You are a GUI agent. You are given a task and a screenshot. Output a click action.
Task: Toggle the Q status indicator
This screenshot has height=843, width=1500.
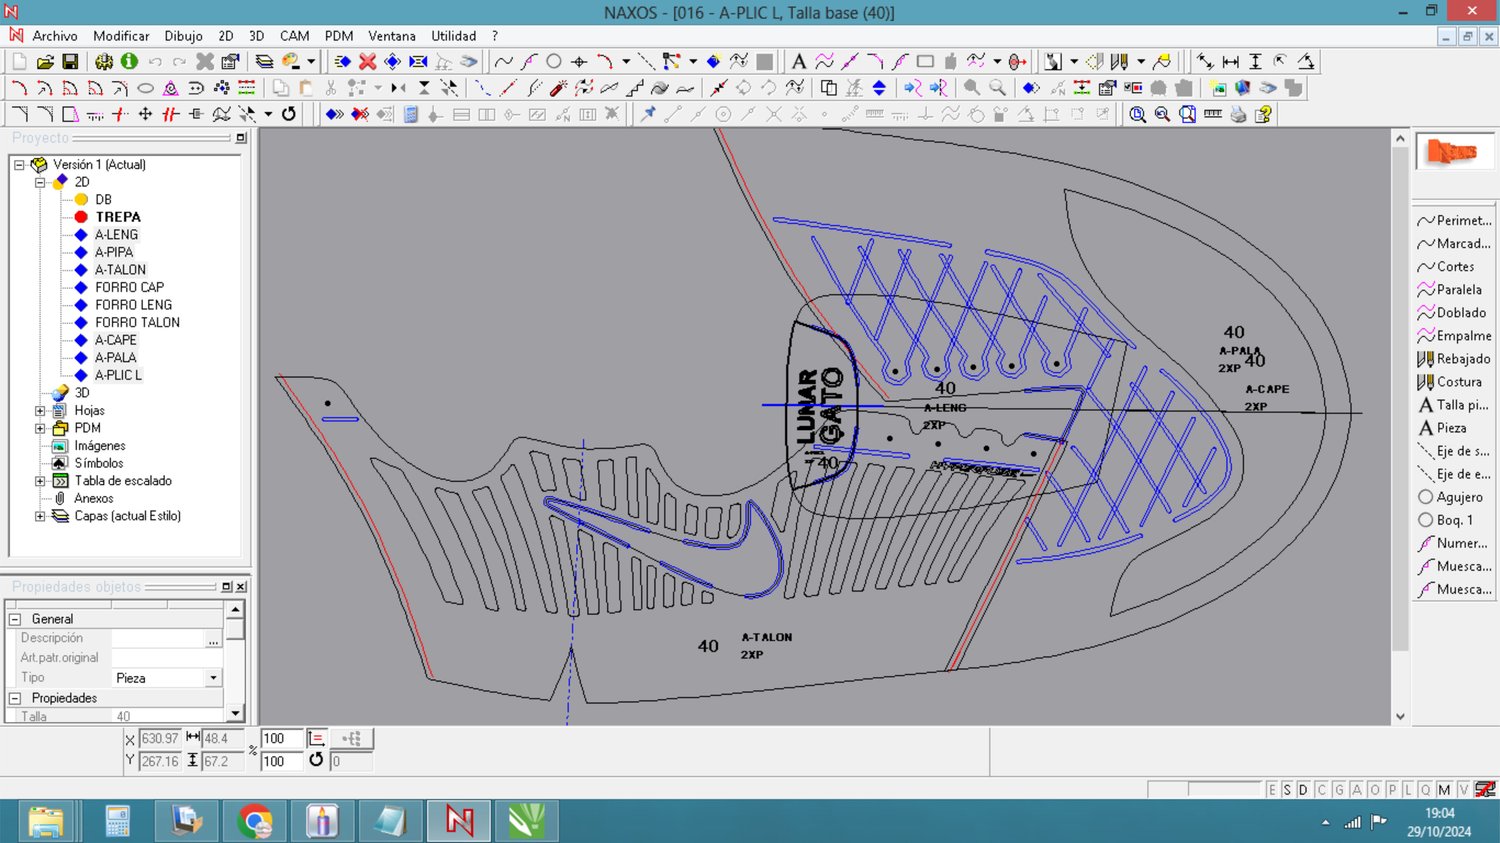click(x=1426, y=790)
